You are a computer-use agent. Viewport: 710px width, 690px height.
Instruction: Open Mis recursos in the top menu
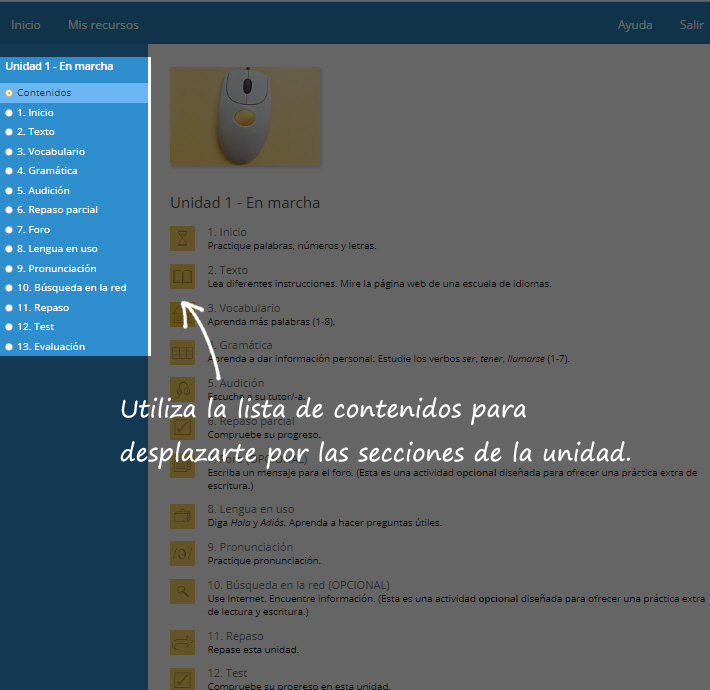[103, 25]
